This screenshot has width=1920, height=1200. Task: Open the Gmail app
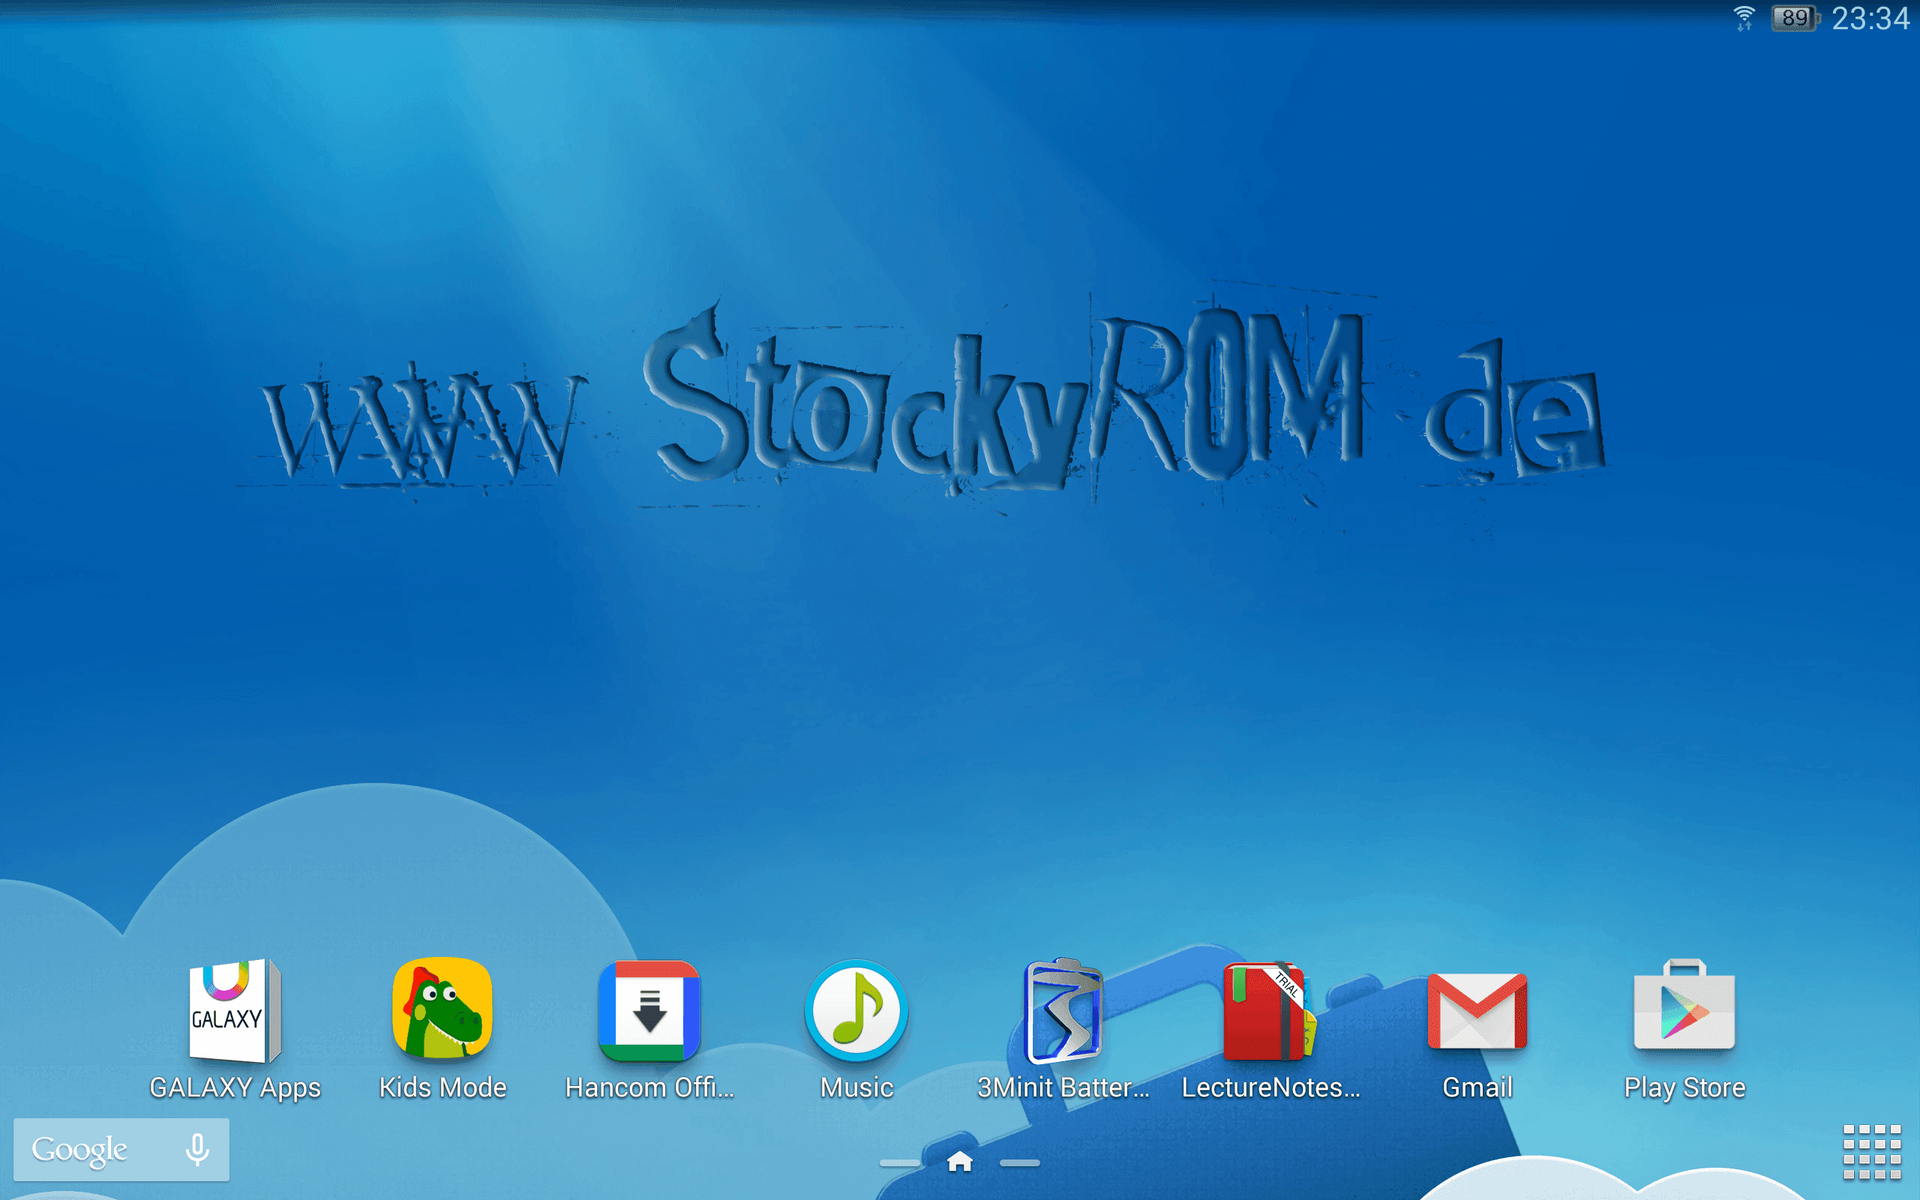coord(1477,1011)
